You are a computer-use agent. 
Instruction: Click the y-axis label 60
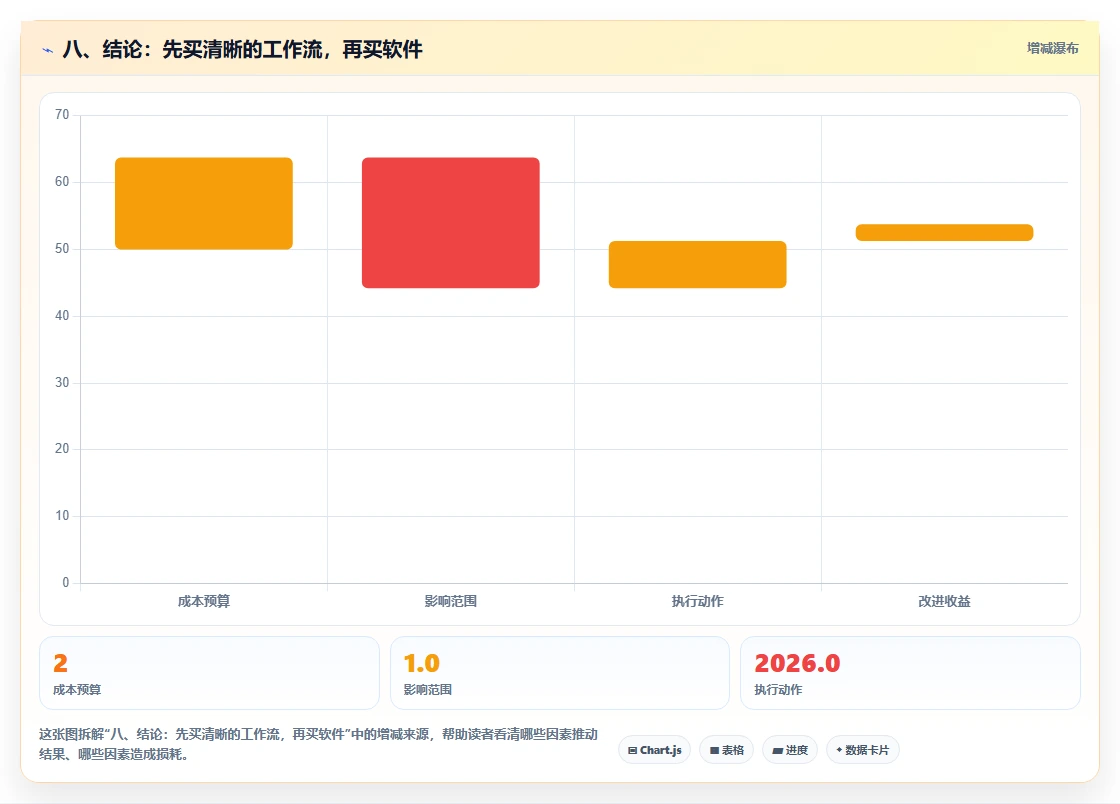tap(62, 181)
